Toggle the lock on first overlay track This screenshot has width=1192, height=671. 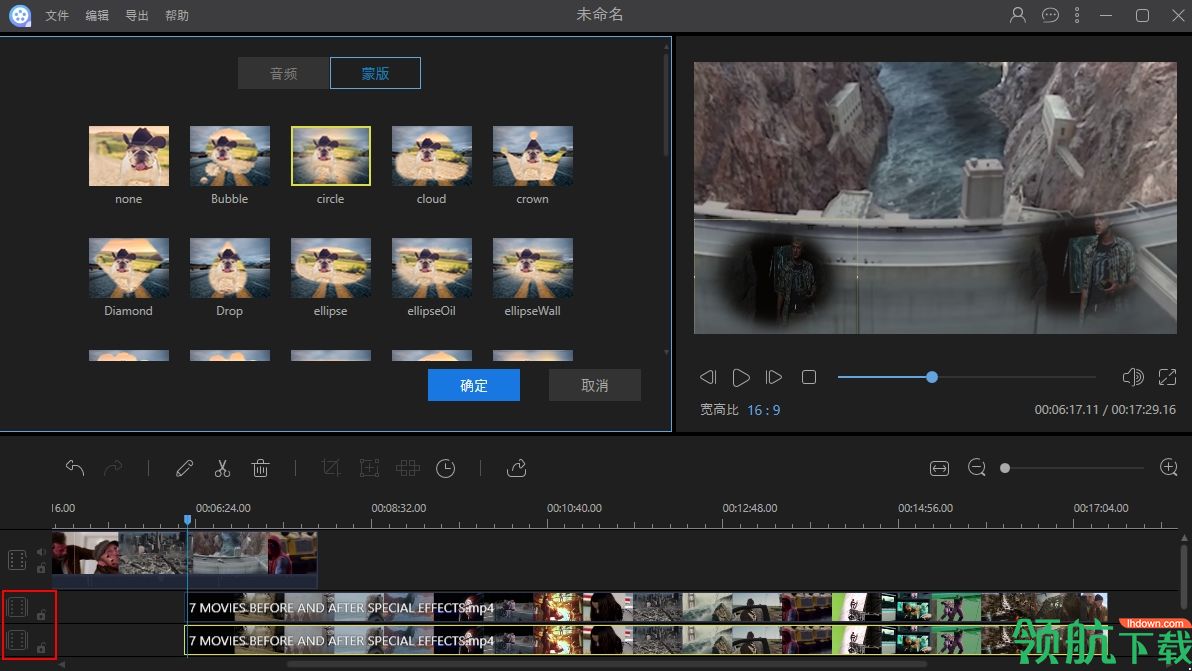(41, 615)
